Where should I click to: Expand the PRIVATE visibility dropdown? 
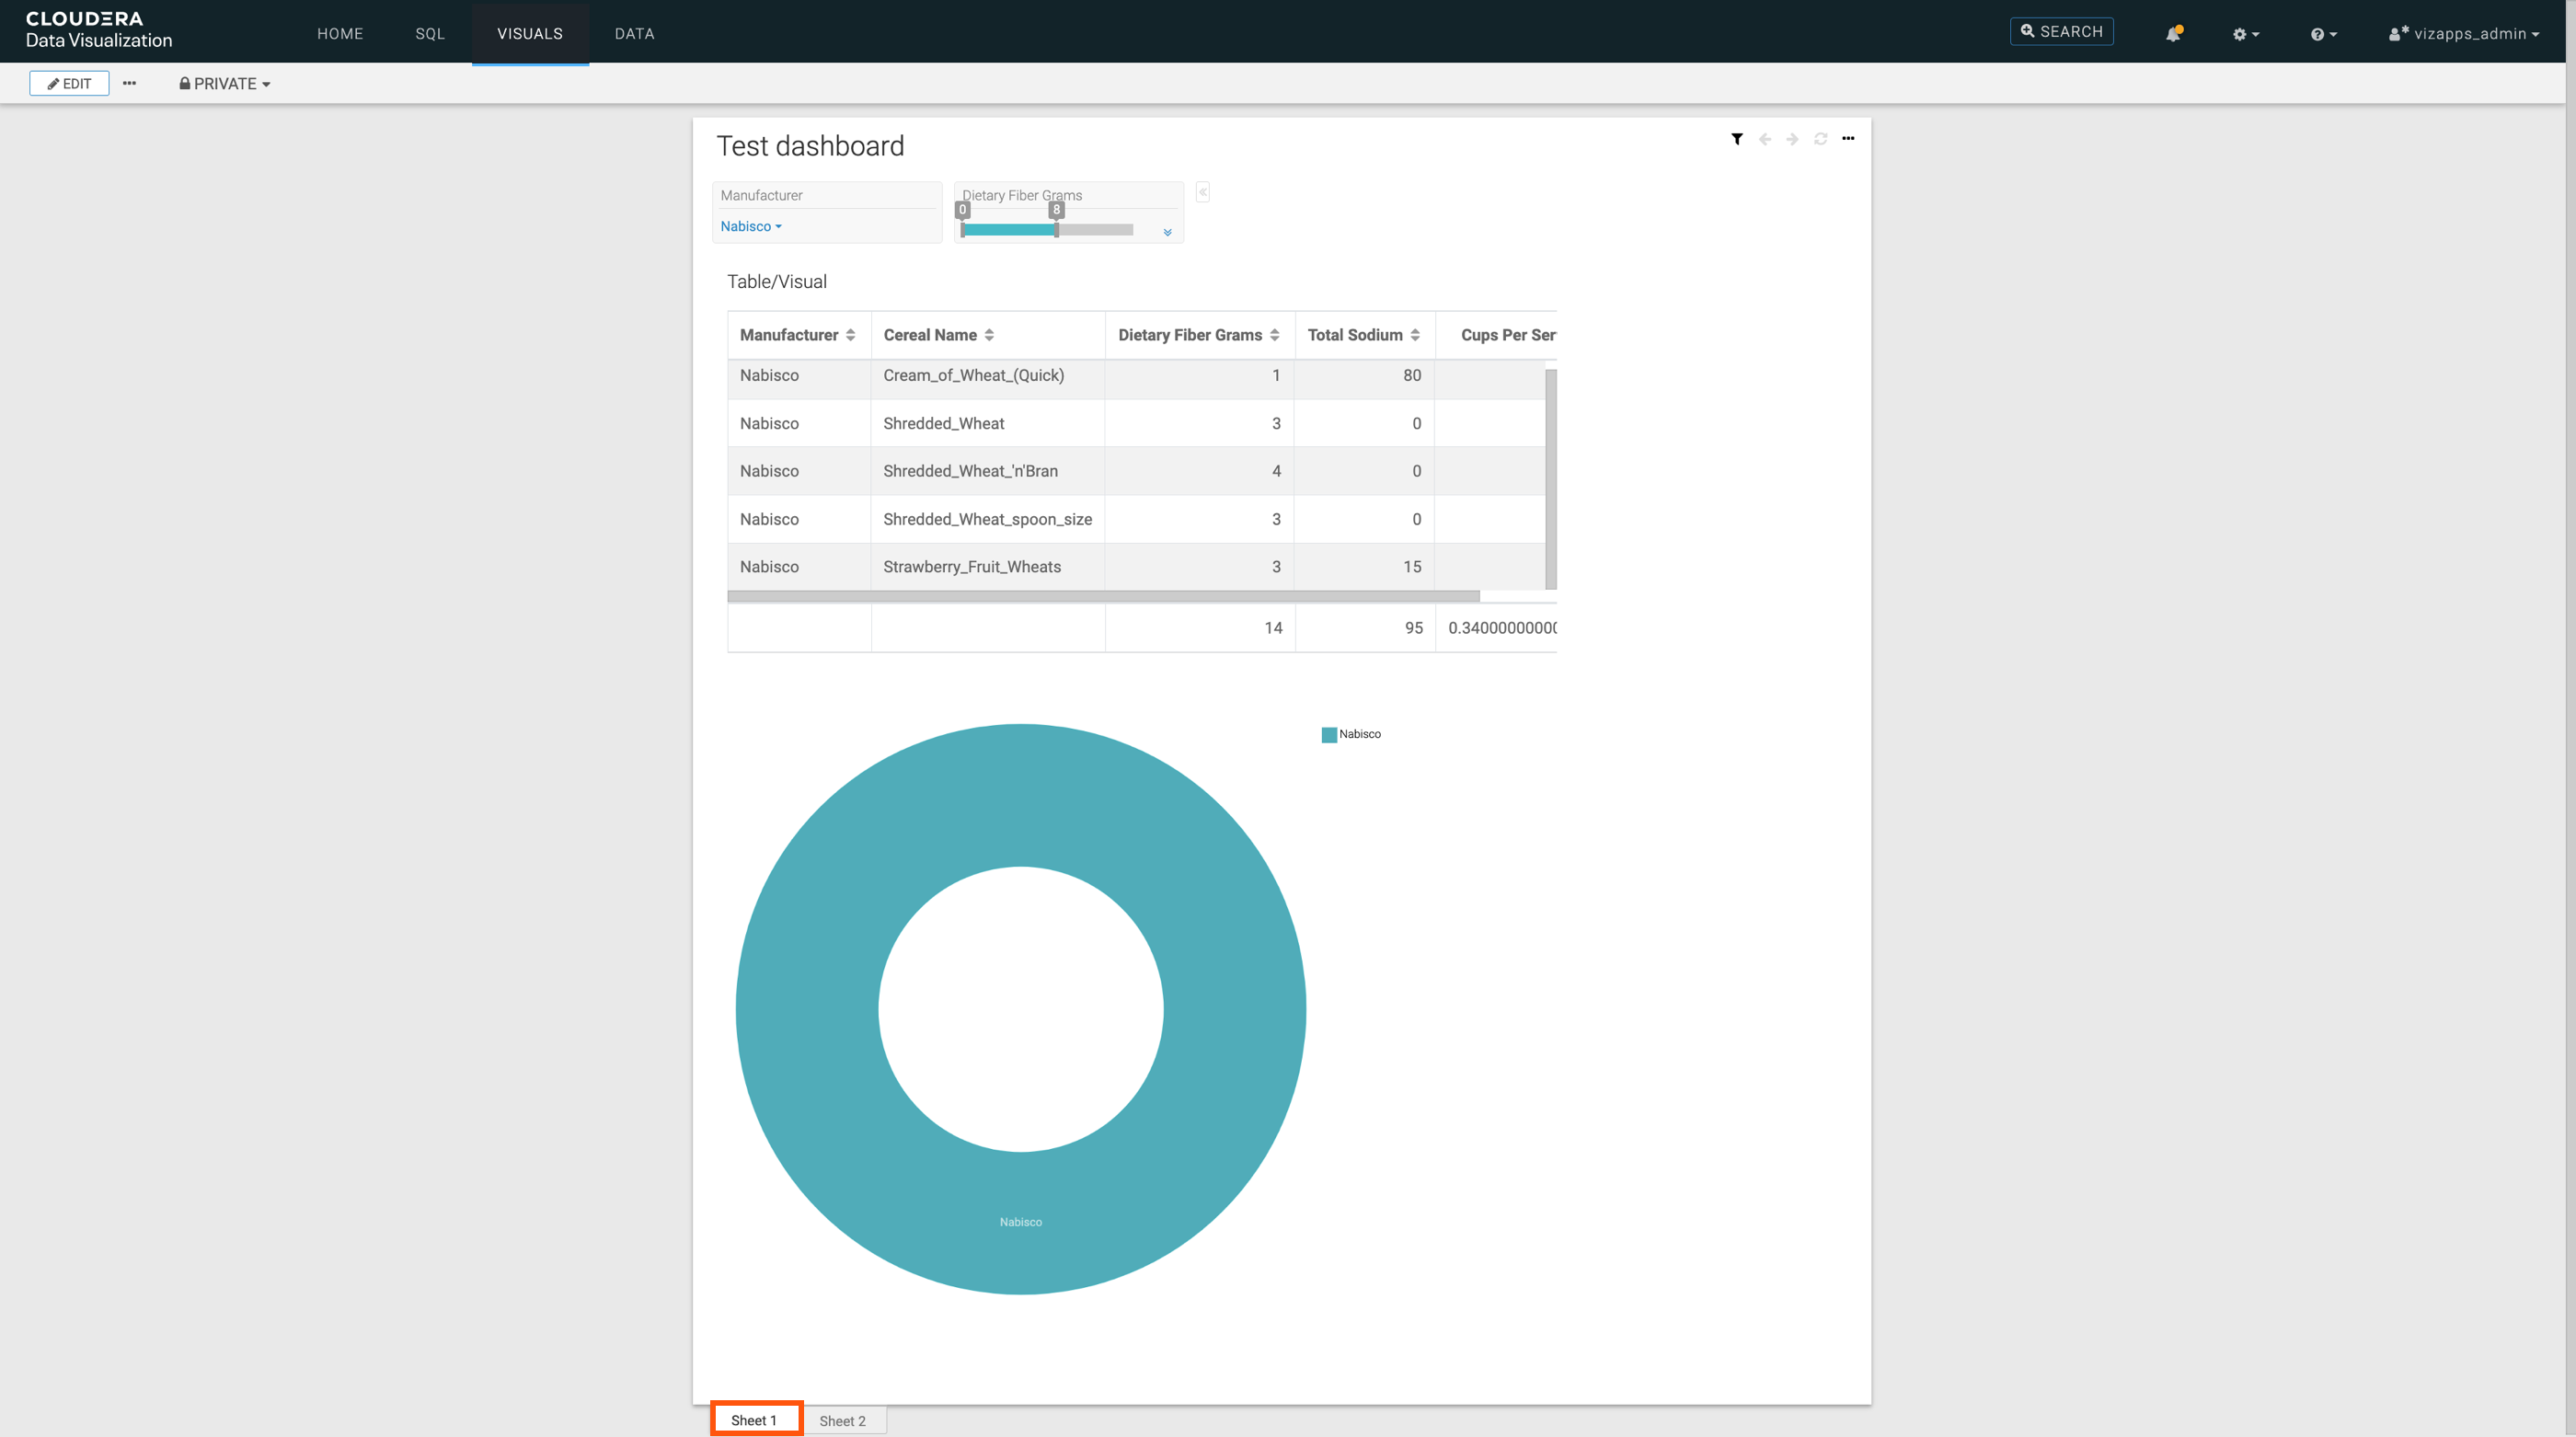pos(225,84)
